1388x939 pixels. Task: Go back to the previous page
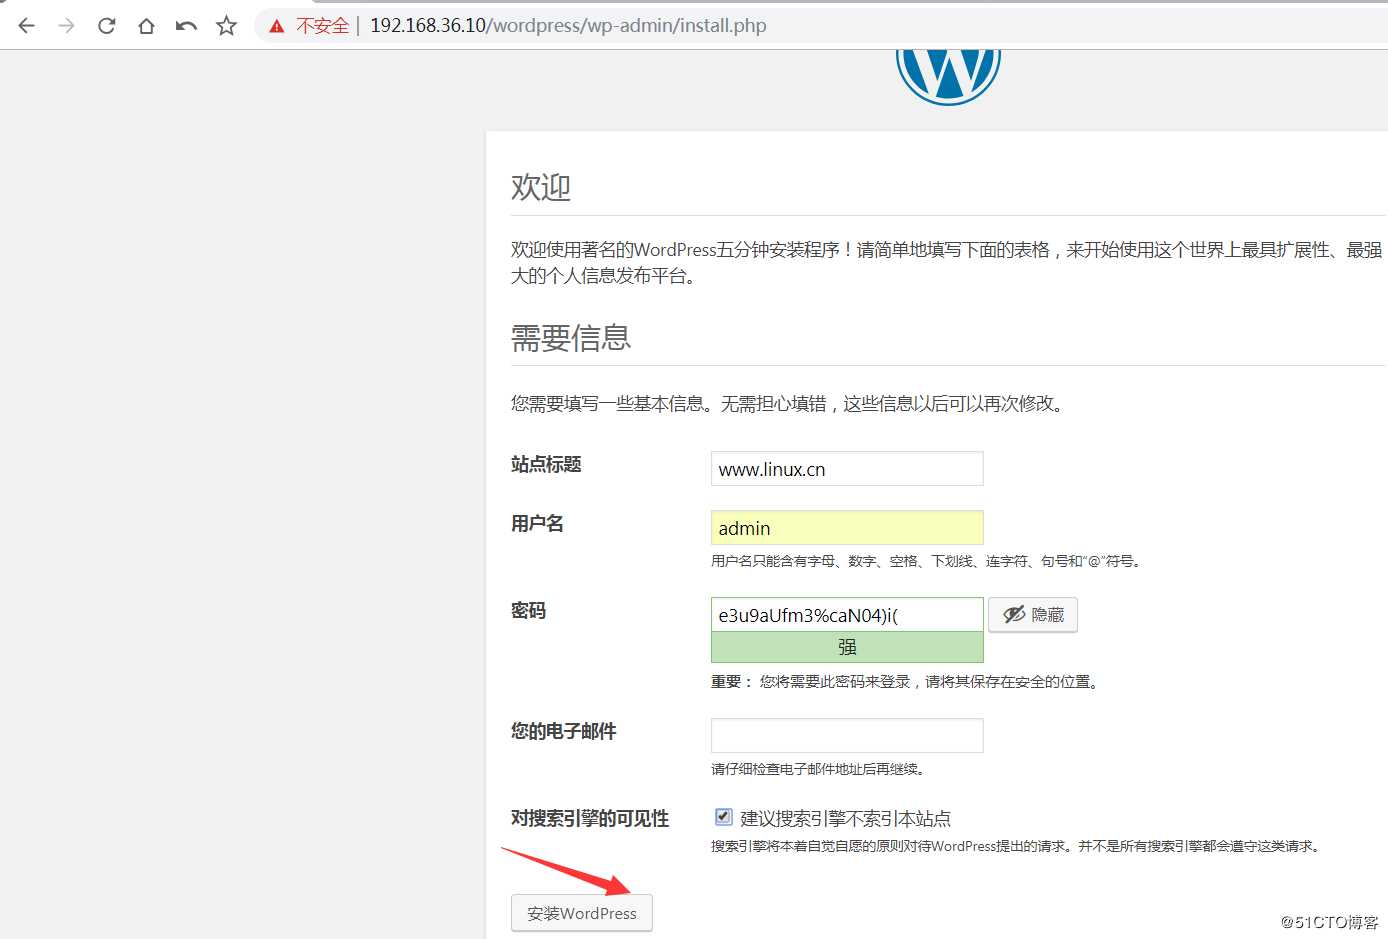27,26
